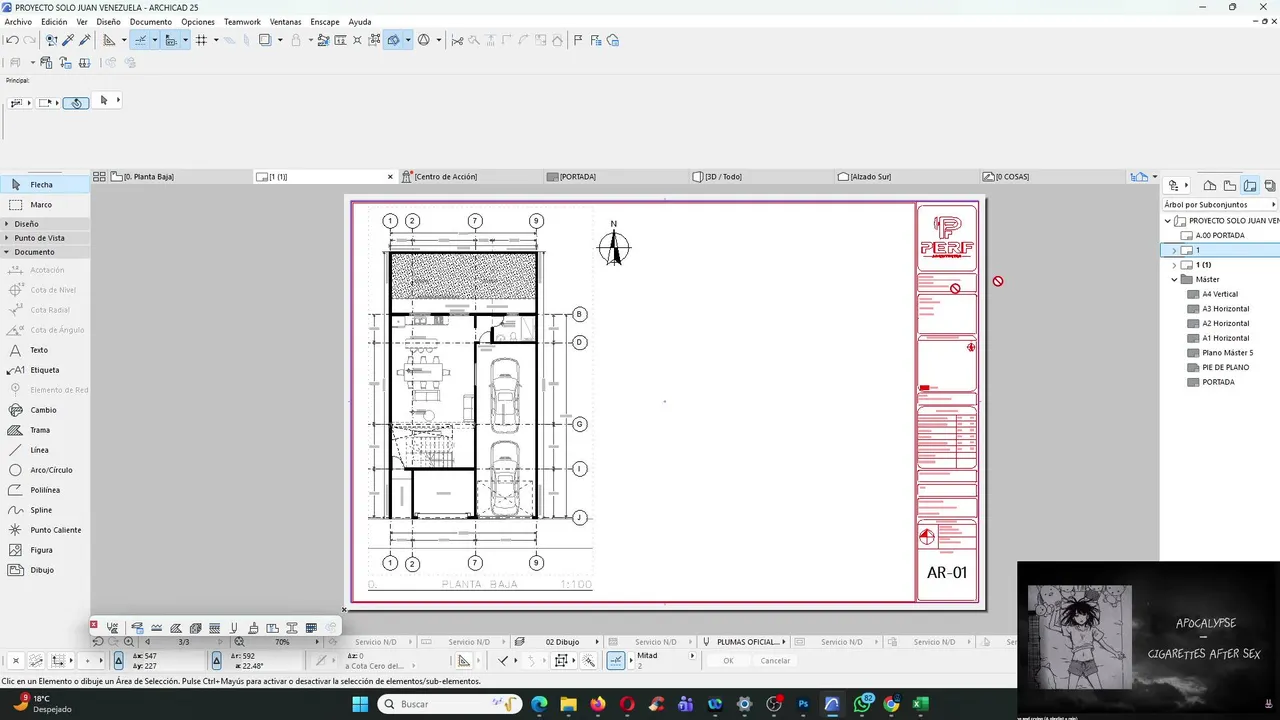The width and height of the screenshot is (1280, 720).
Task: Close the [1 (1)] layout tab
Action: pyautogui.click(x=390, y=177)
